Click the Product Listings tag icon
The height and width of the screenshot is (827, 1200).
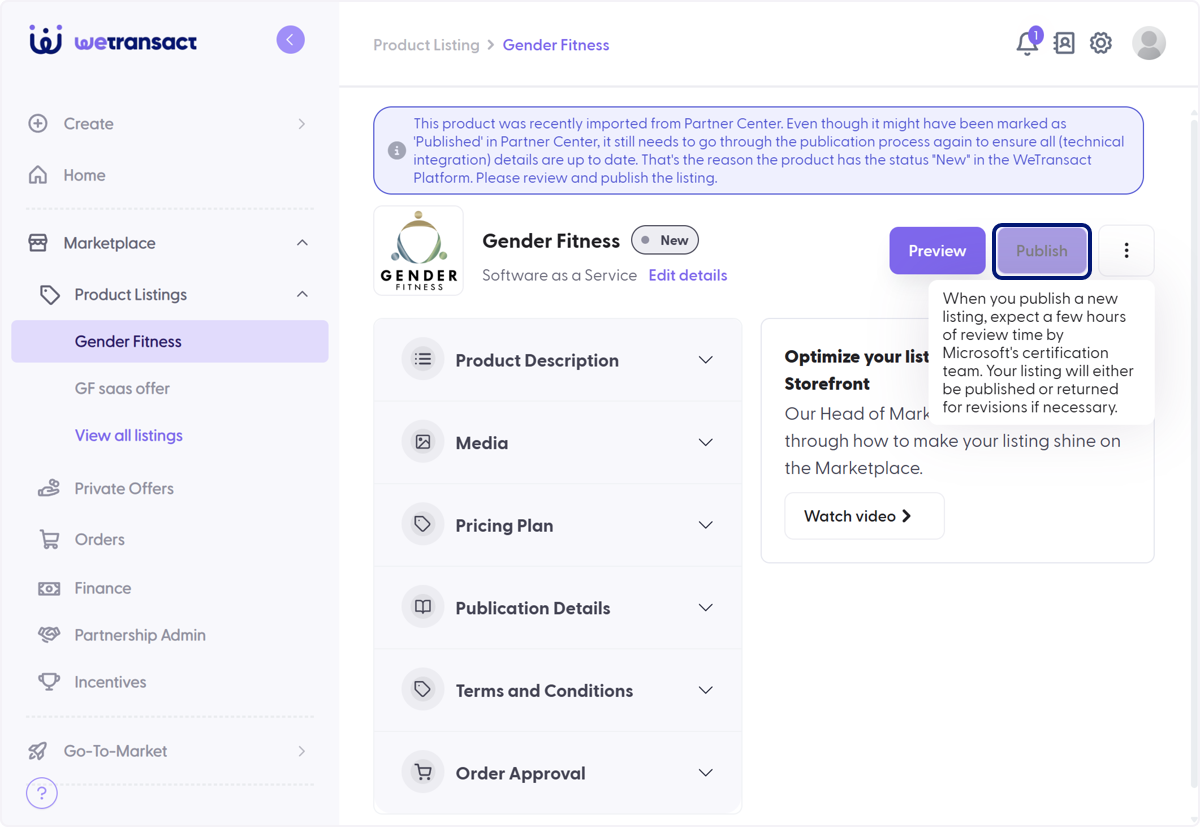(x=49, y=295)
